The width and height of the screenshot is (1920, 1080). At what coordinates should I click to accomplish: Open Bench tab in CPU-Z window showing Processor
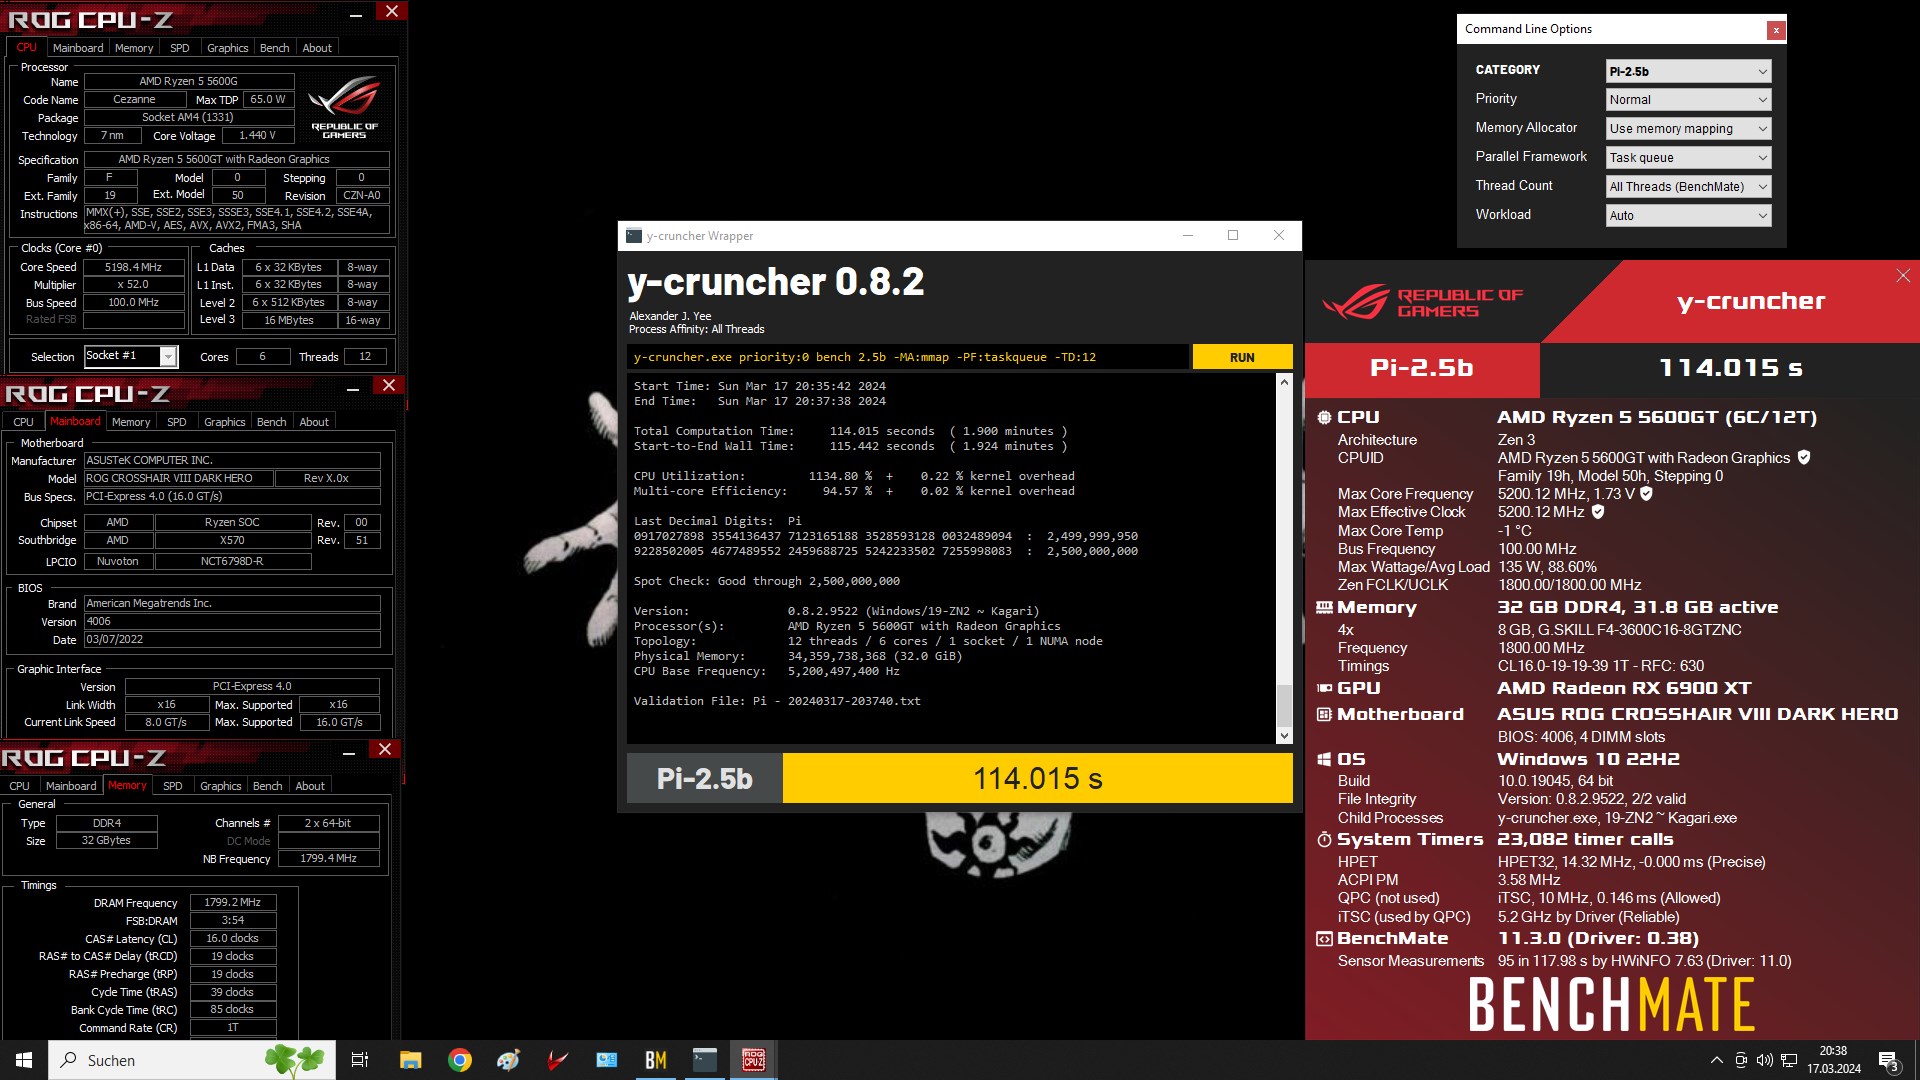274,48
